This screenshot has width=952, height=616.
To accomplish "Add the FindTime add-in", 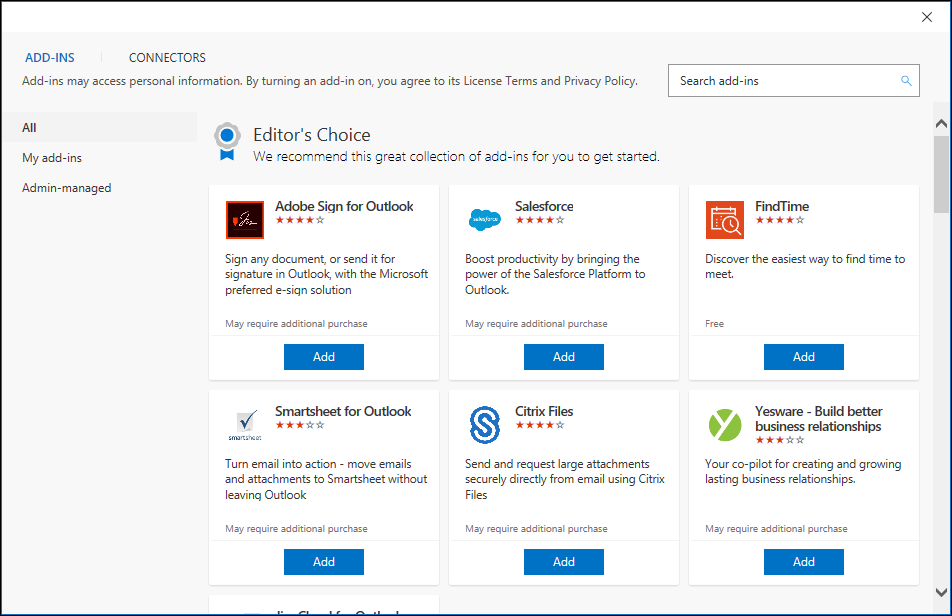I will pyautogui.click(x=804, y=357).
